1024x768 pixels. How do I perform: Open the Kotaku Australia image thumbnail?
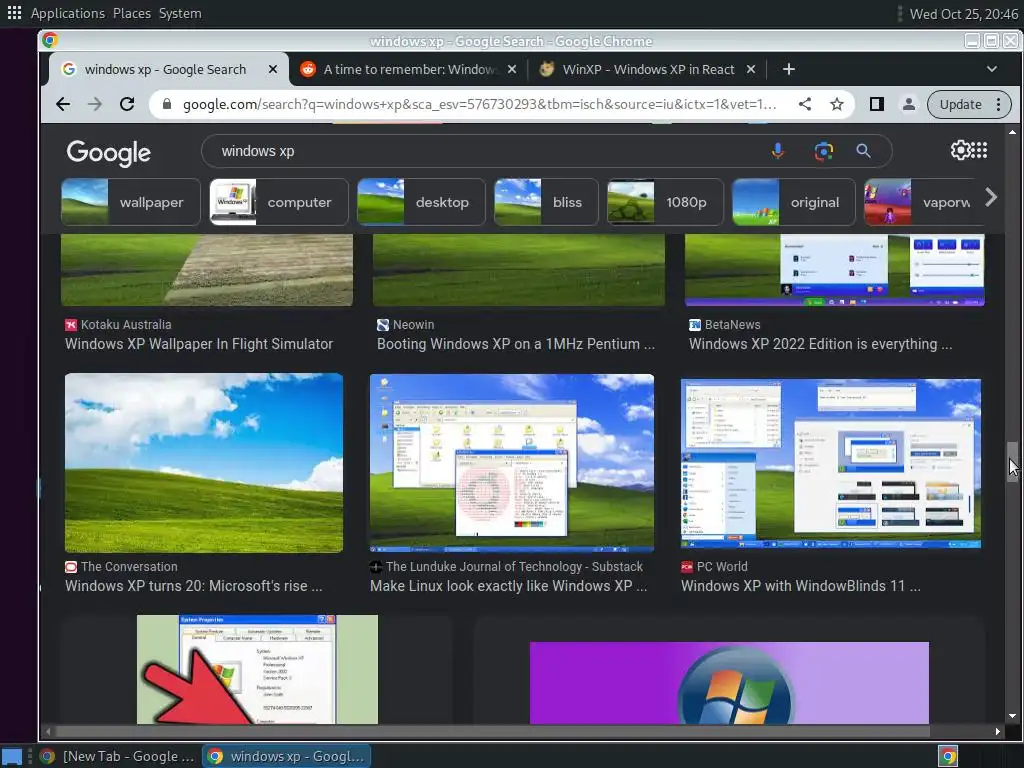207,270
